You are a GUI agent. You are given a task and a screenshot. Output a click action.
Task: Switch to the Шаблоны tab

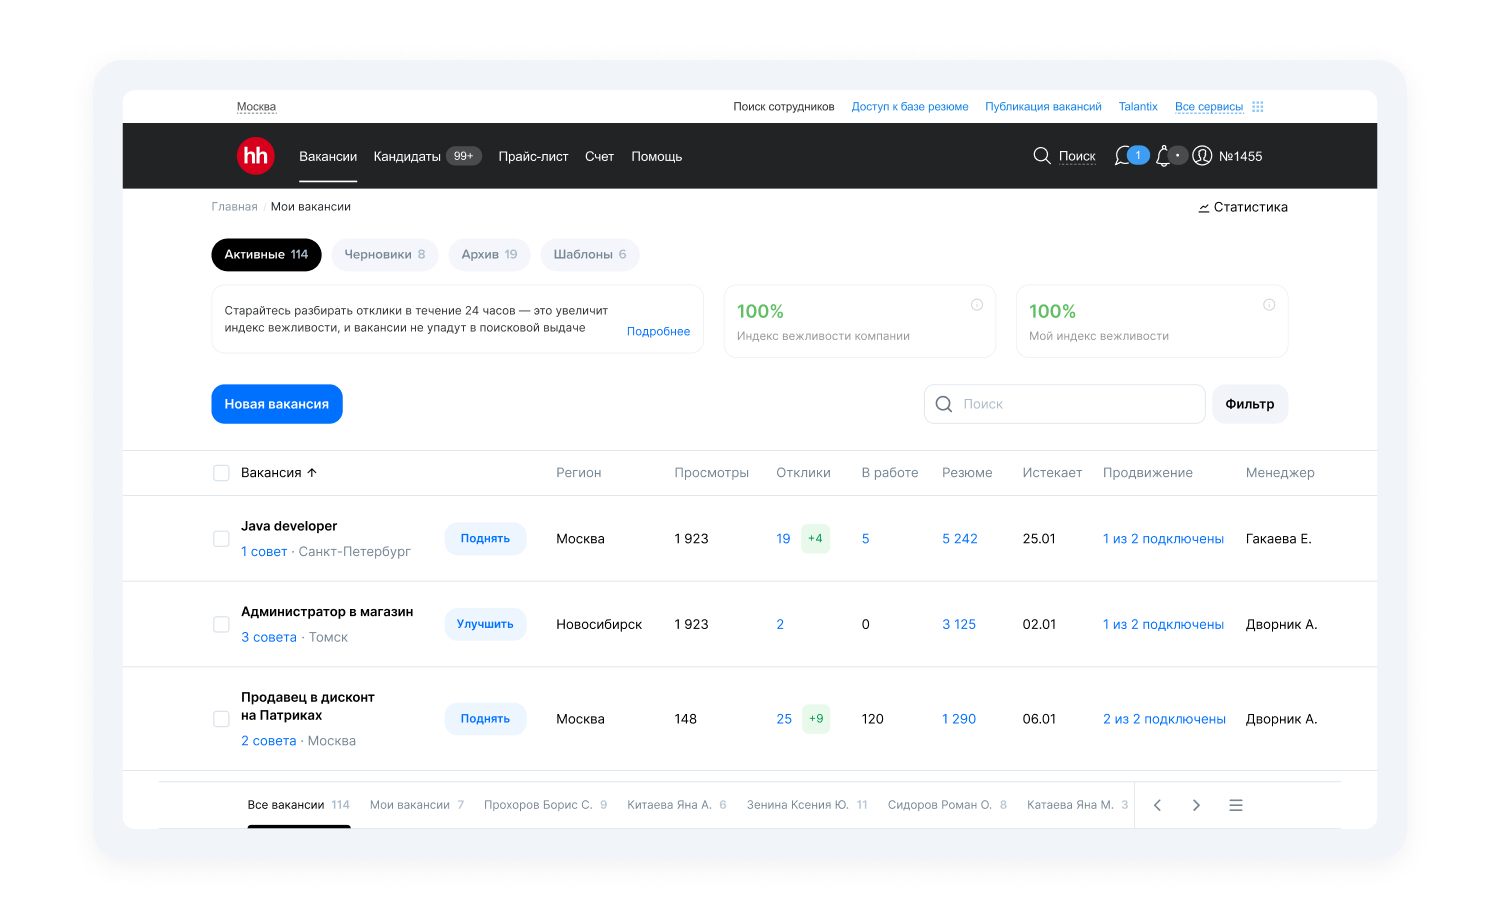(x=590, y=255)
